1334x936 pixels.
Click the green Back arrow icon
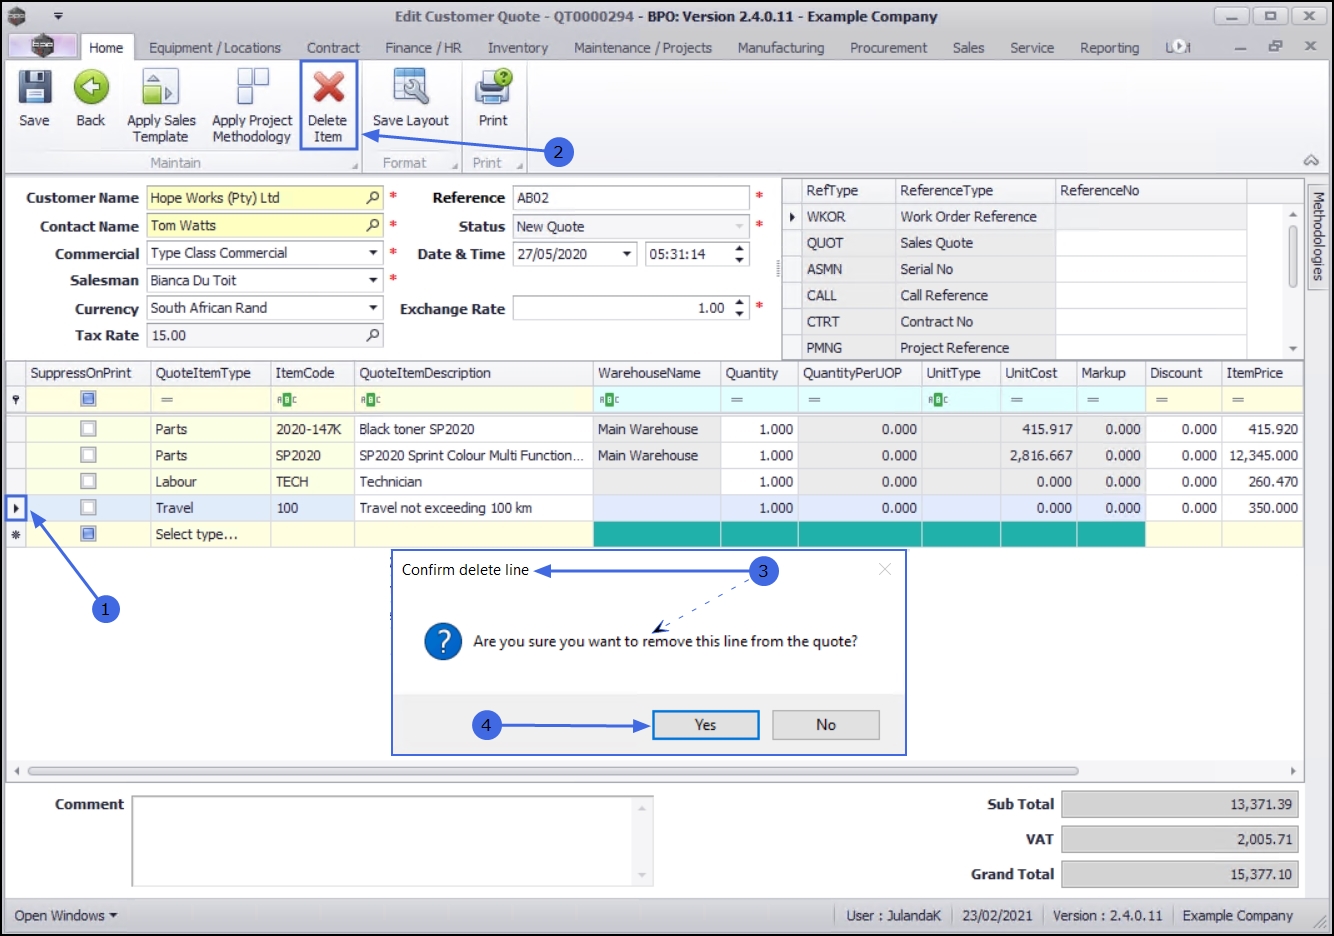pyautogui.click(x=91, y=89)
